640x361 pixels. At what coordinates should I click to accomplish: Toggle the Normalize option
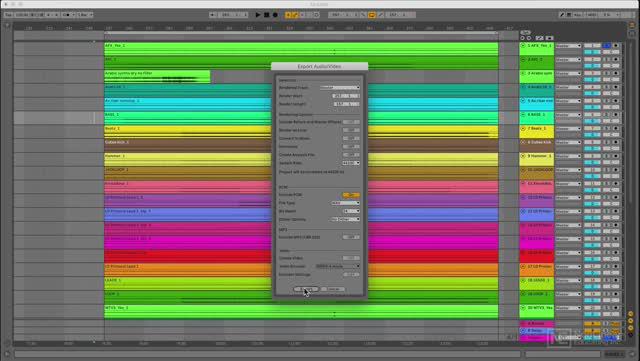[351, 146]
